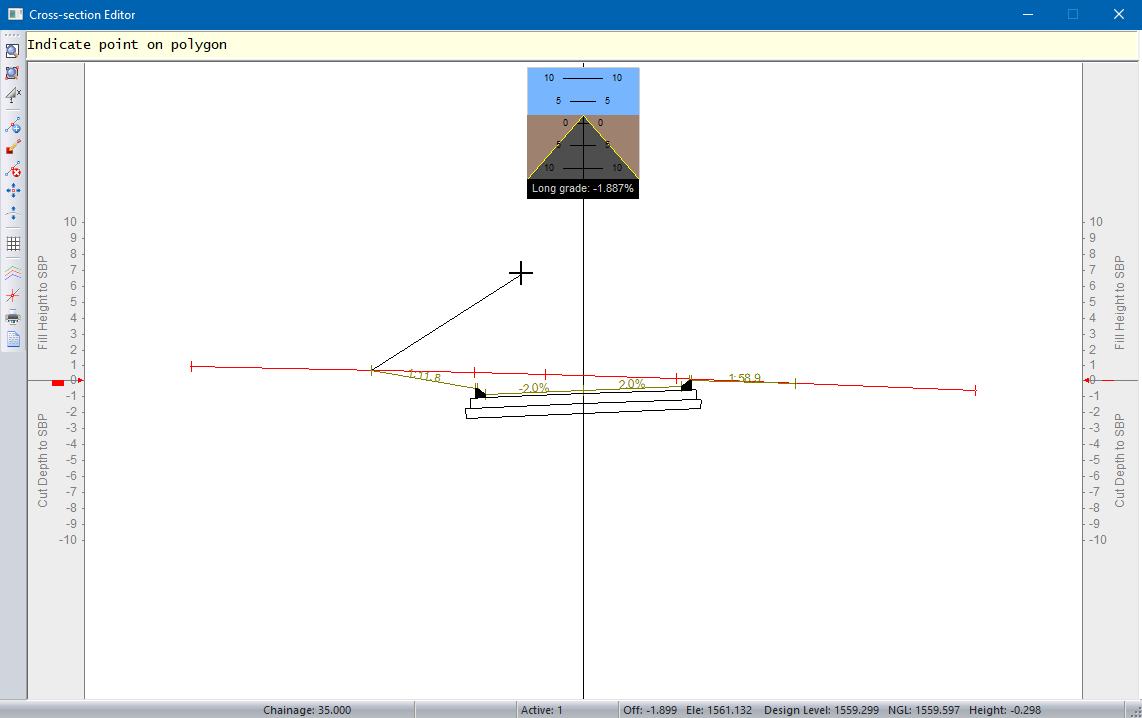Select the edit point pencil tool
This screenshot has width=1142, height=718.
pyautogui.click(x=13, y=147)
